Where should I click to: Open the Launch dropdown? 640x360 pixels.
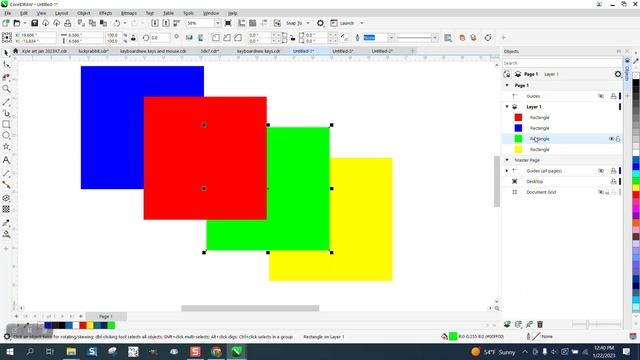coord(362,23)
